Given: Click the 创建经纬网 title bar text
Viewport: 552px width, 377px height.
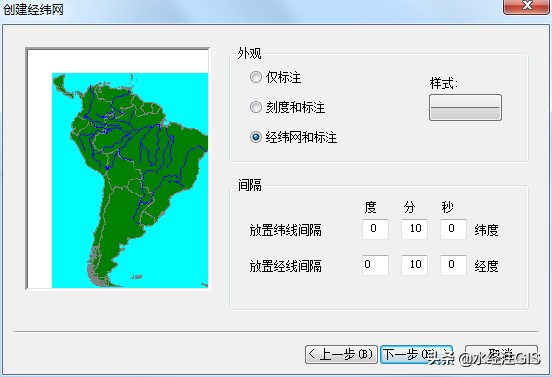Looking at the screenshot, I should click(33, 10).
